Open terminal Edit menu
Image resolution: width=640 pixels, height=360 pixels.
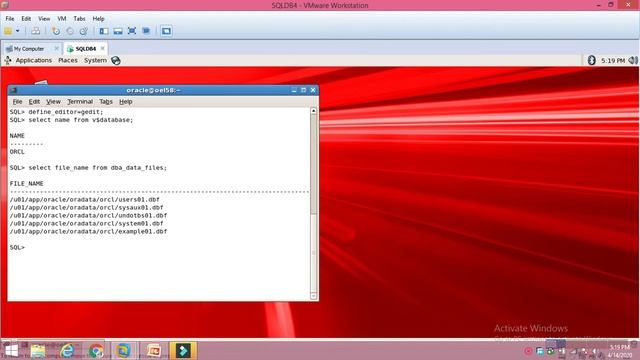pos(34,102)
